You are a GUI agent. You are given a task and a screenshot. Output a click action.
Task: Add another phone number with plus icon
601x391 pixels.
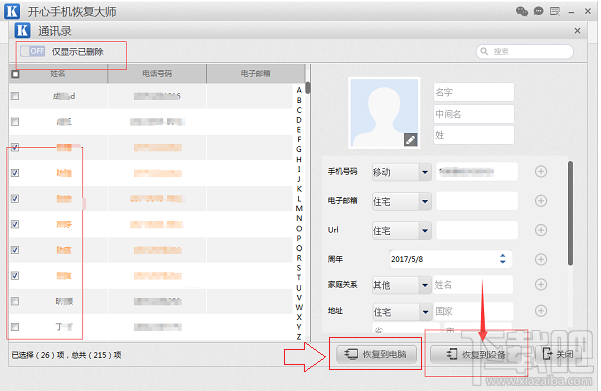point(541,171)
